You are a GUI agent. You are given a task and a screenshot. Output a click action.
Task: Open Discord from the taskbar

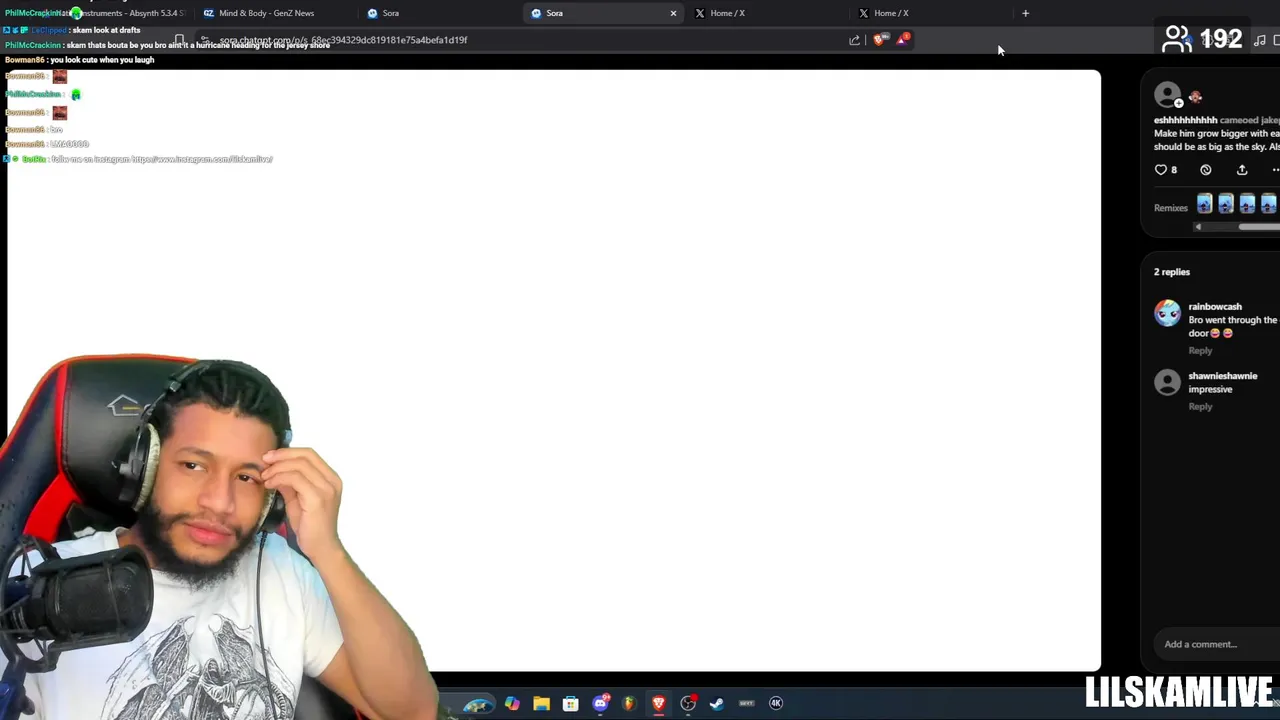tap(600, 703)
